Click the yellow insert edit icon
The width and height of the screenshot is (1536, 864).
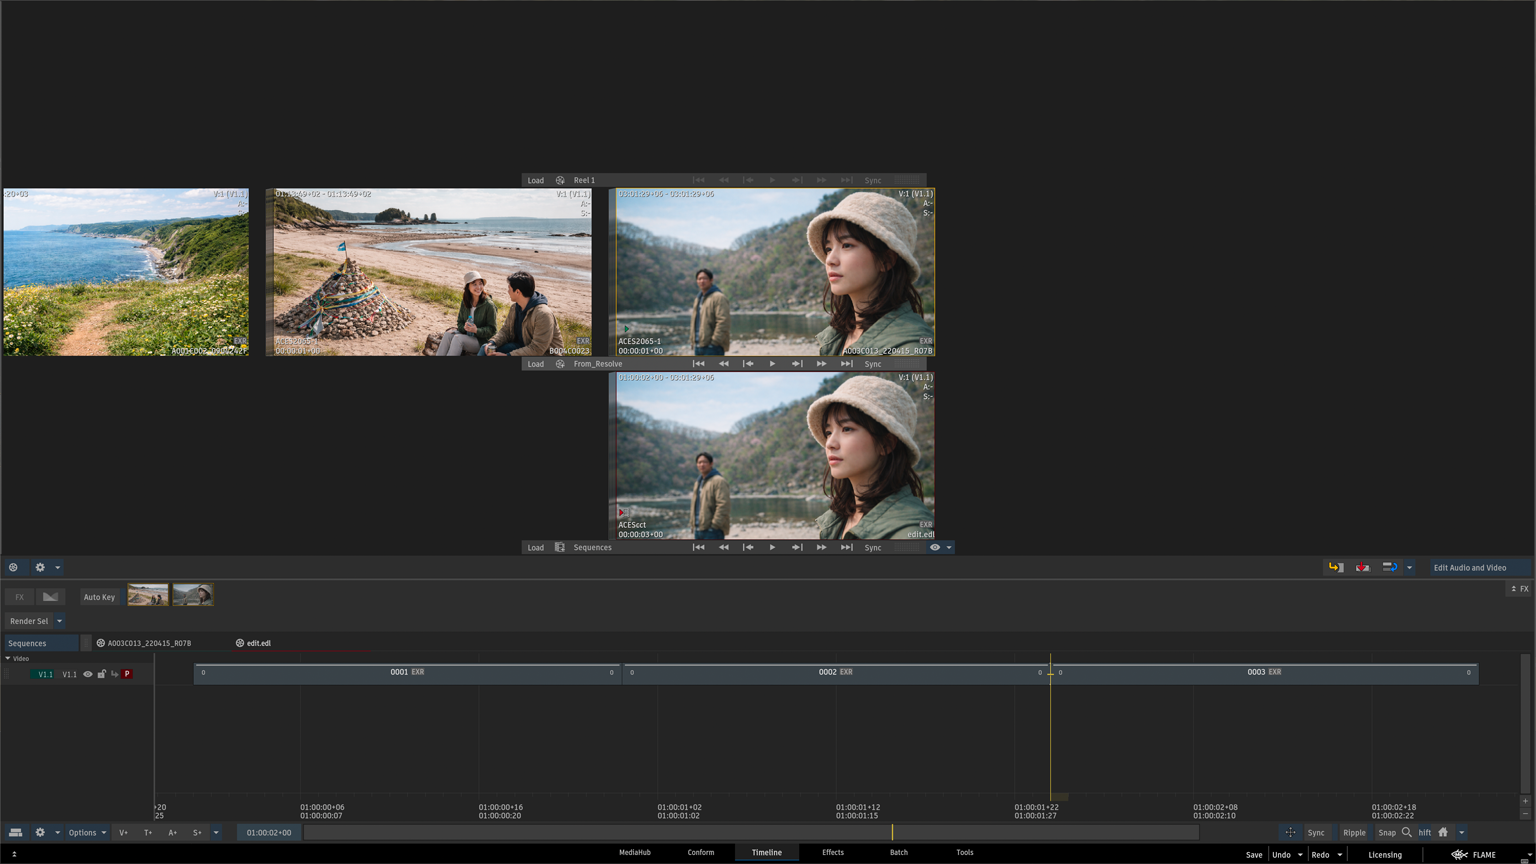click(x=1335, y=567)
